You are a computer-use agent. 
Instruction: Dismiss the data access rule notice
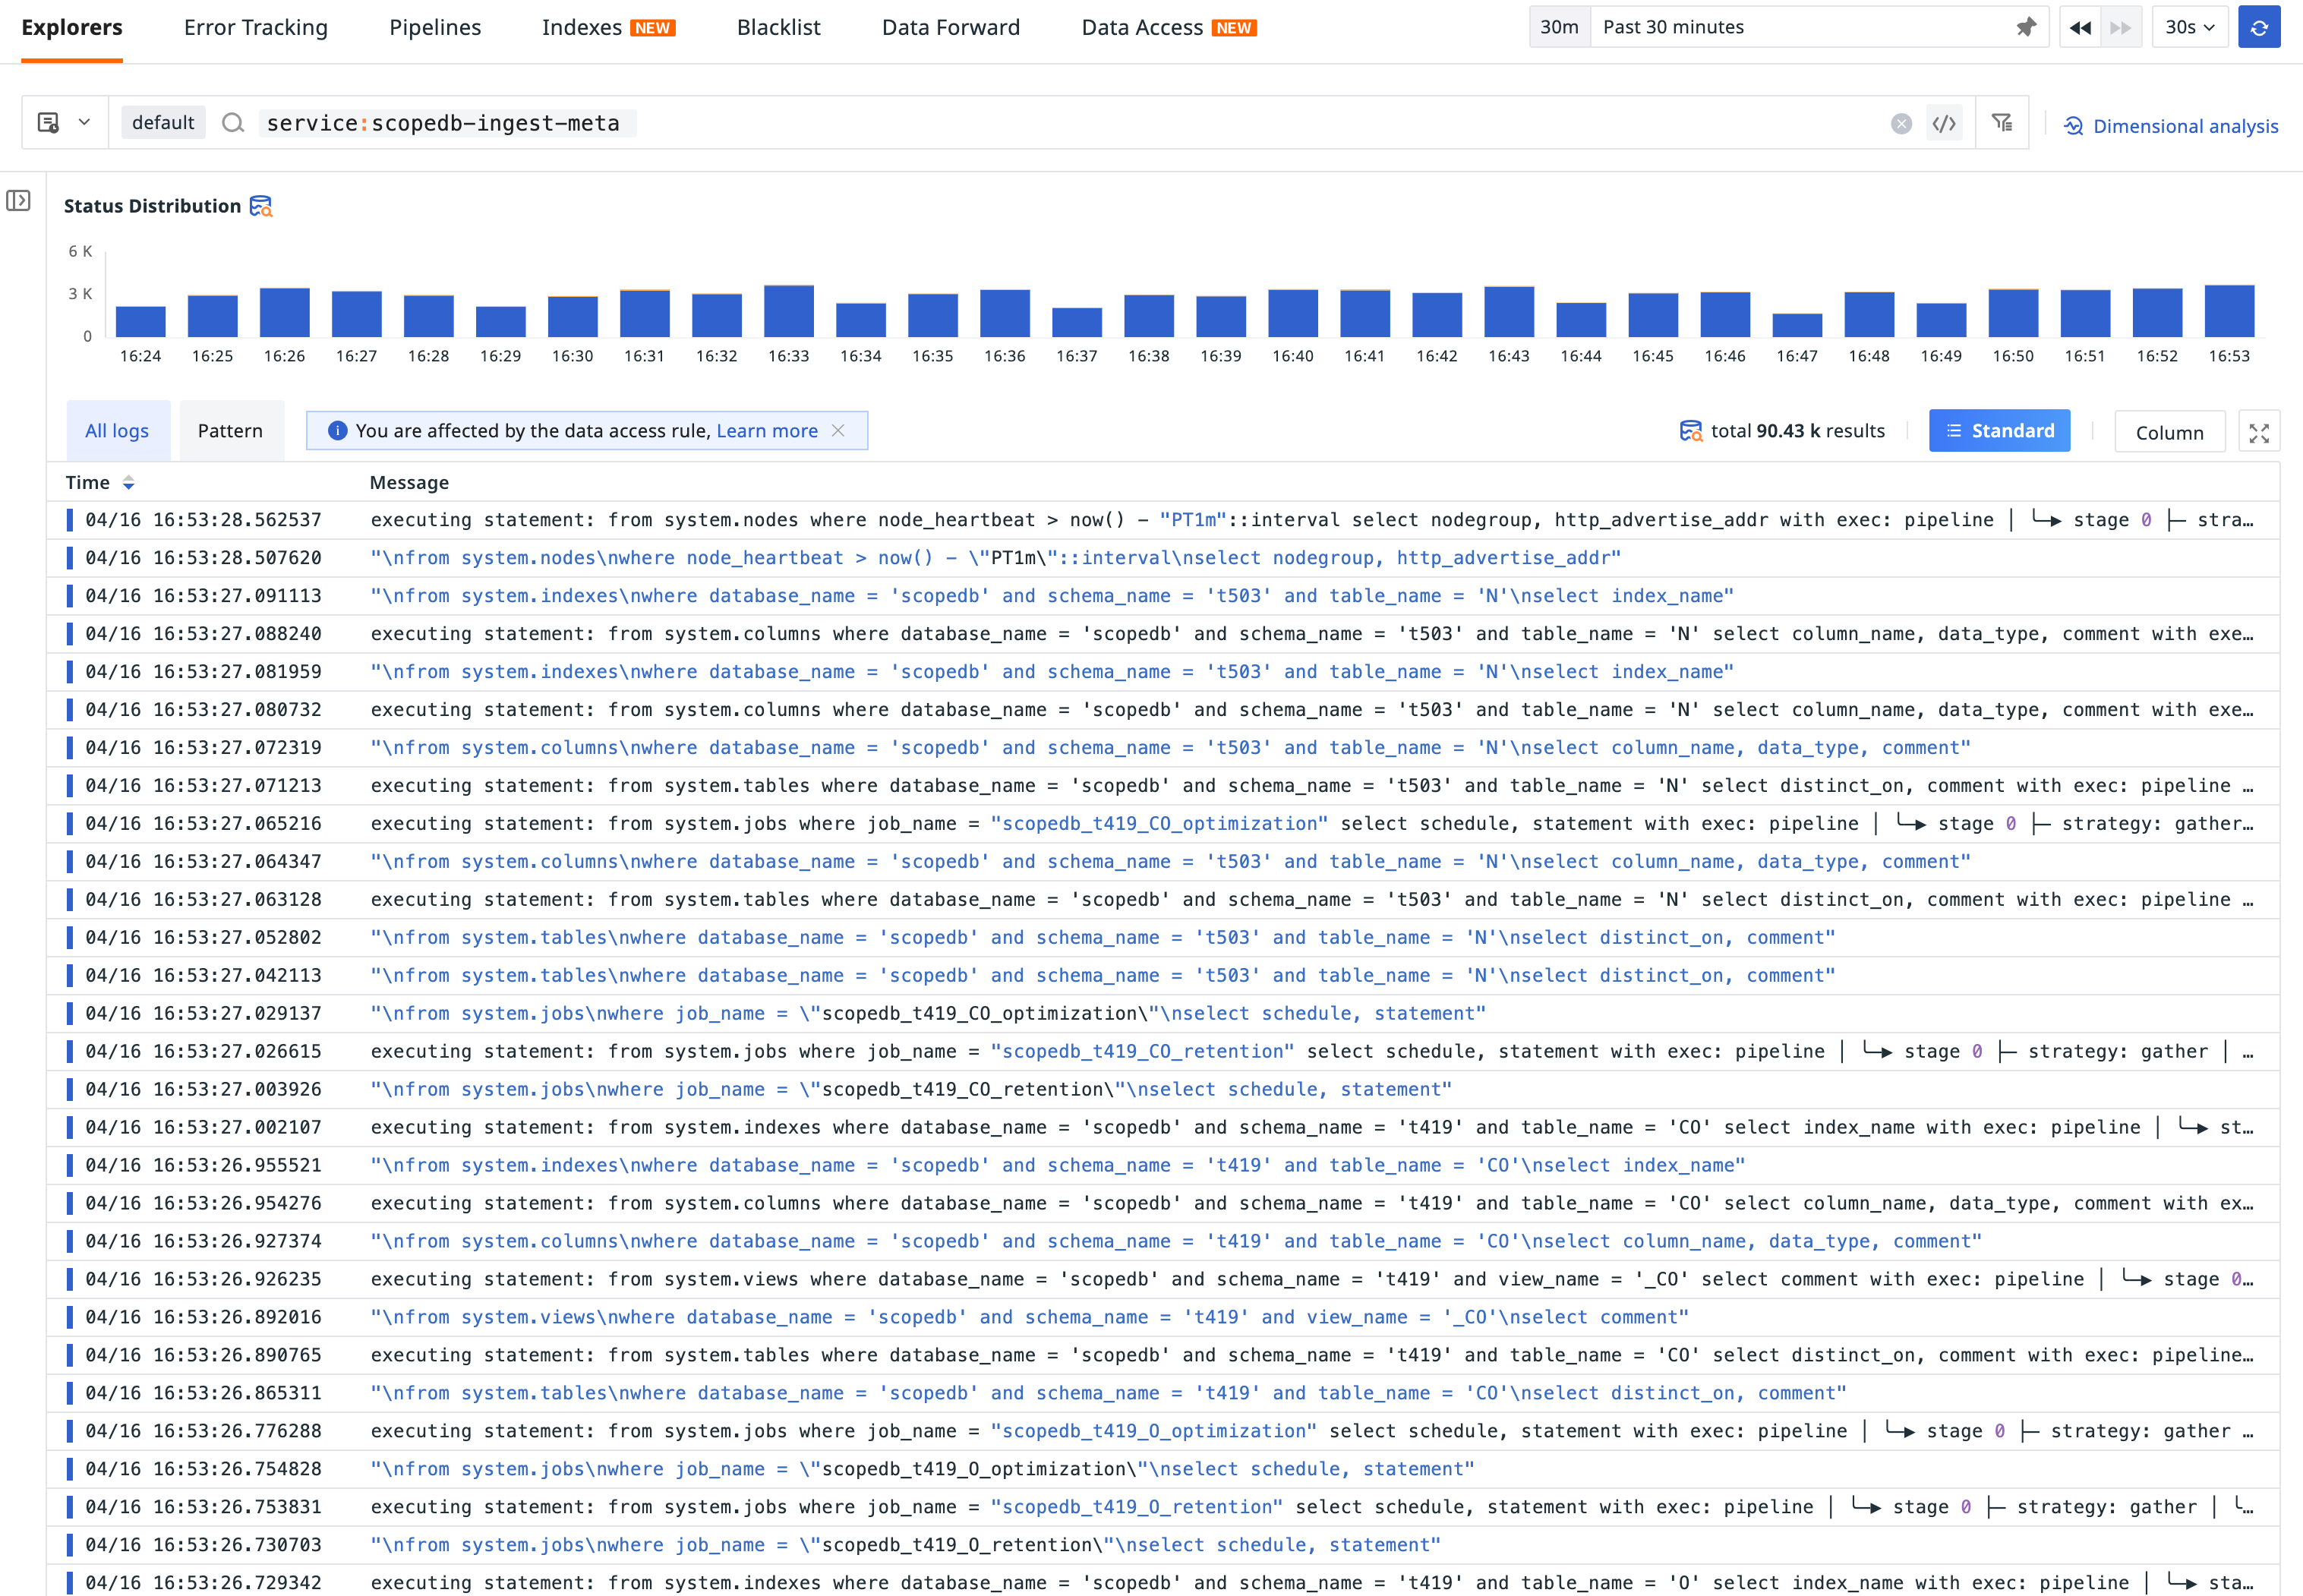(x=838, y=430)
